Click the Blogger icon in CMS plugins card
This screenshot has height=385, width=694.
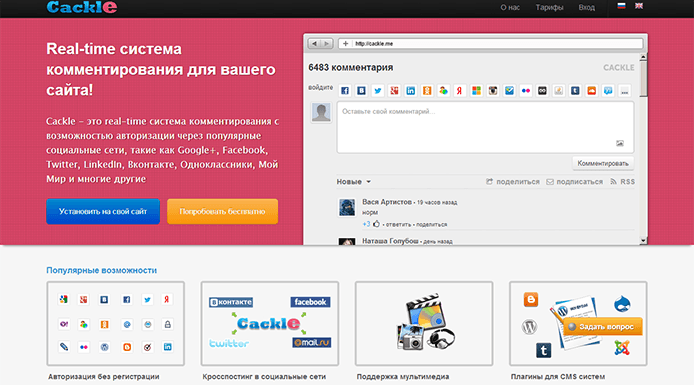pyautogui.click(x=531, y=300)
